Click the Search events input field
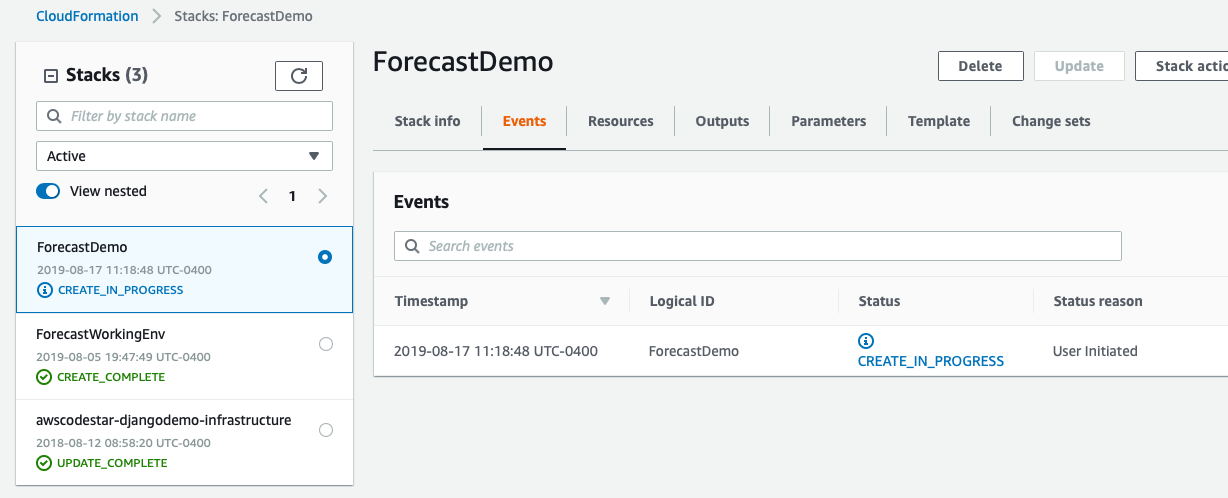The height and width of the screenshot is (498, 1228). [x=758, y=246]
